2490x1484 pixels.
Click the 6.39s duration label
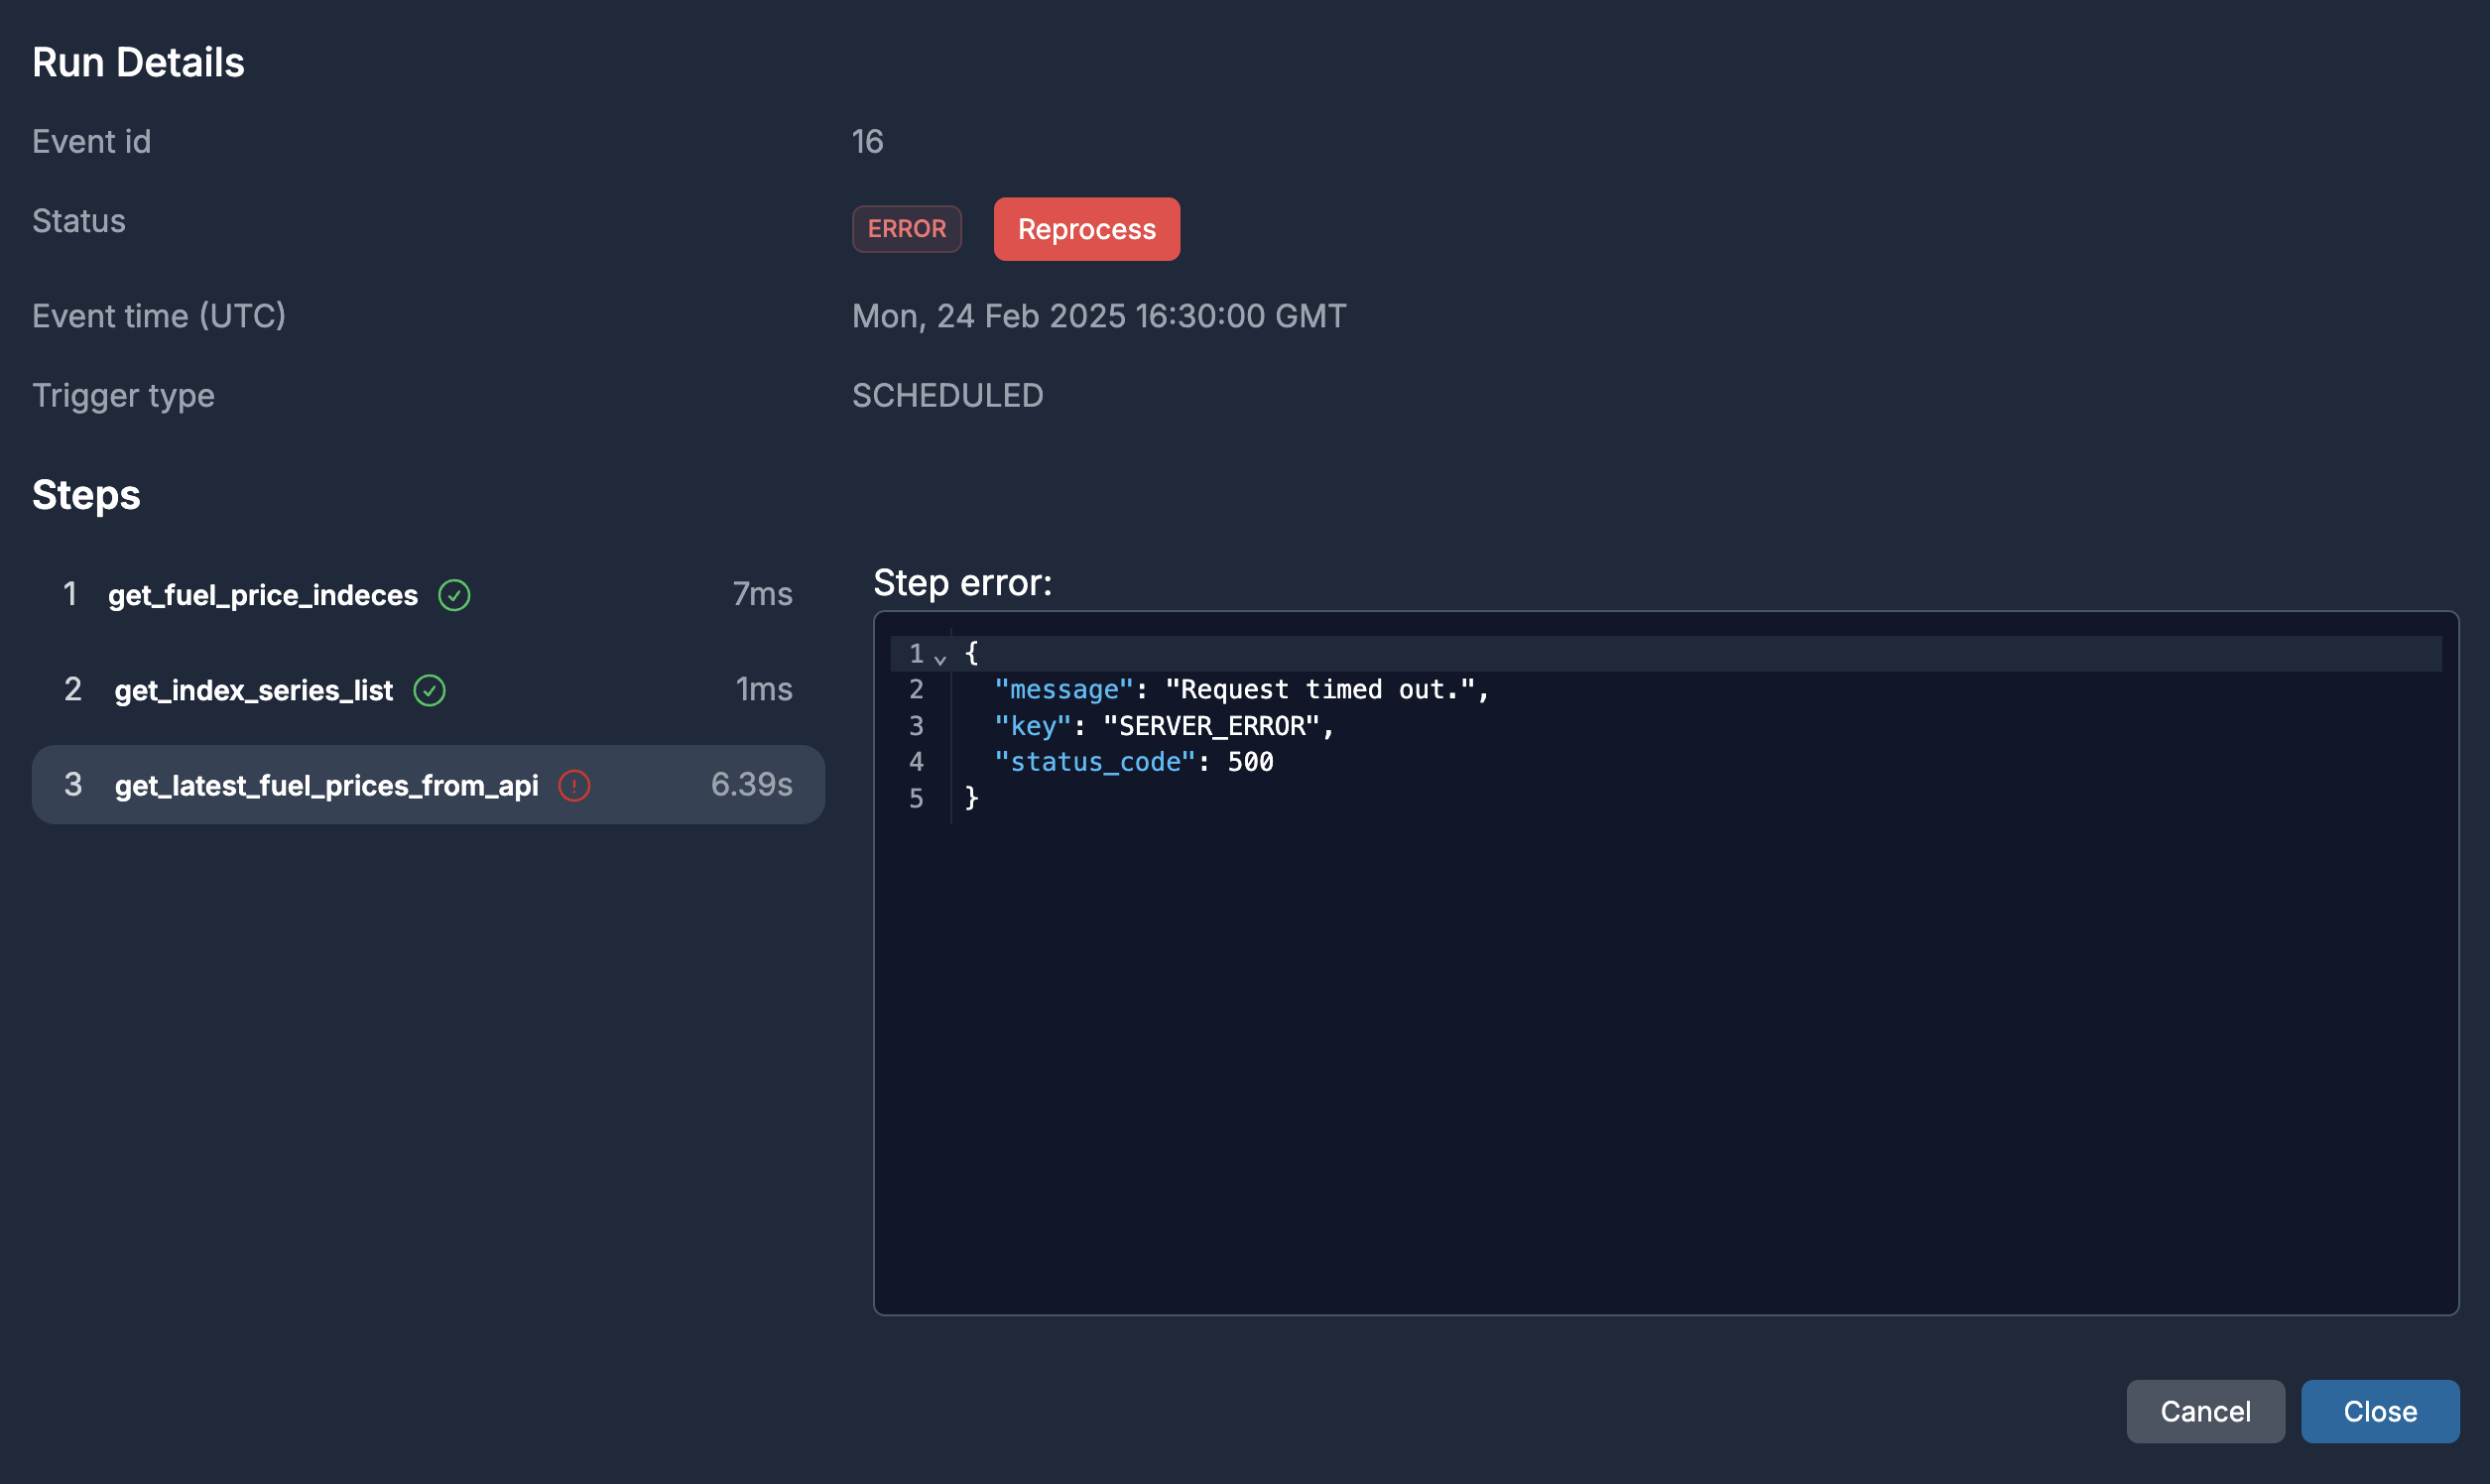(x=751, y=784)
